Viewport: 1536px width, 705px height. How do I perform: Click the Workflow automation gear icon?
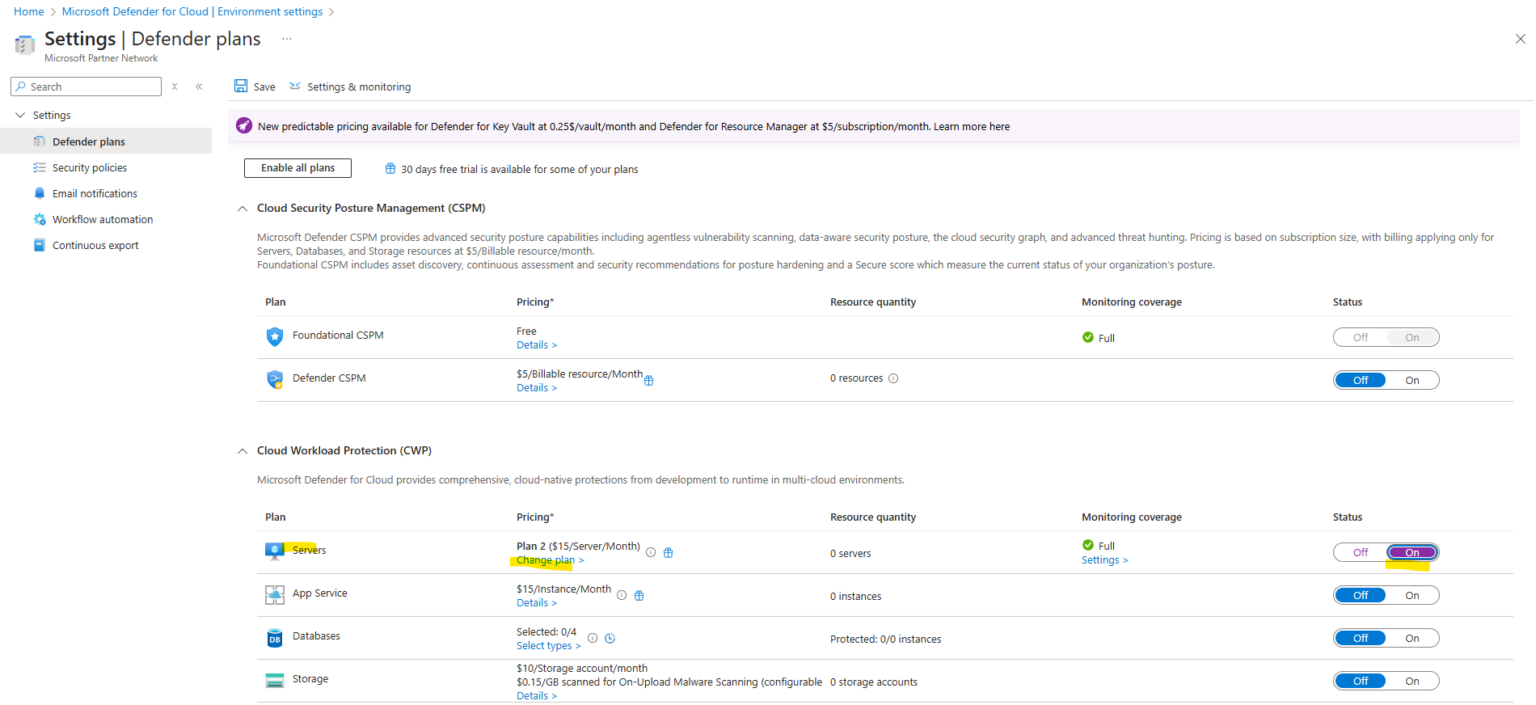[x=40, y=220]
